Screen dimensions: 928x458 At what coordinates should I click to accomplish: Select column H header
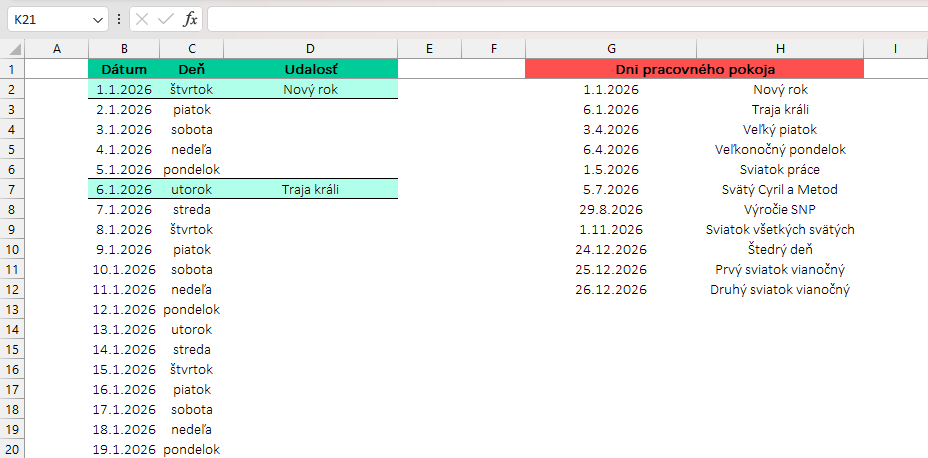779,49
